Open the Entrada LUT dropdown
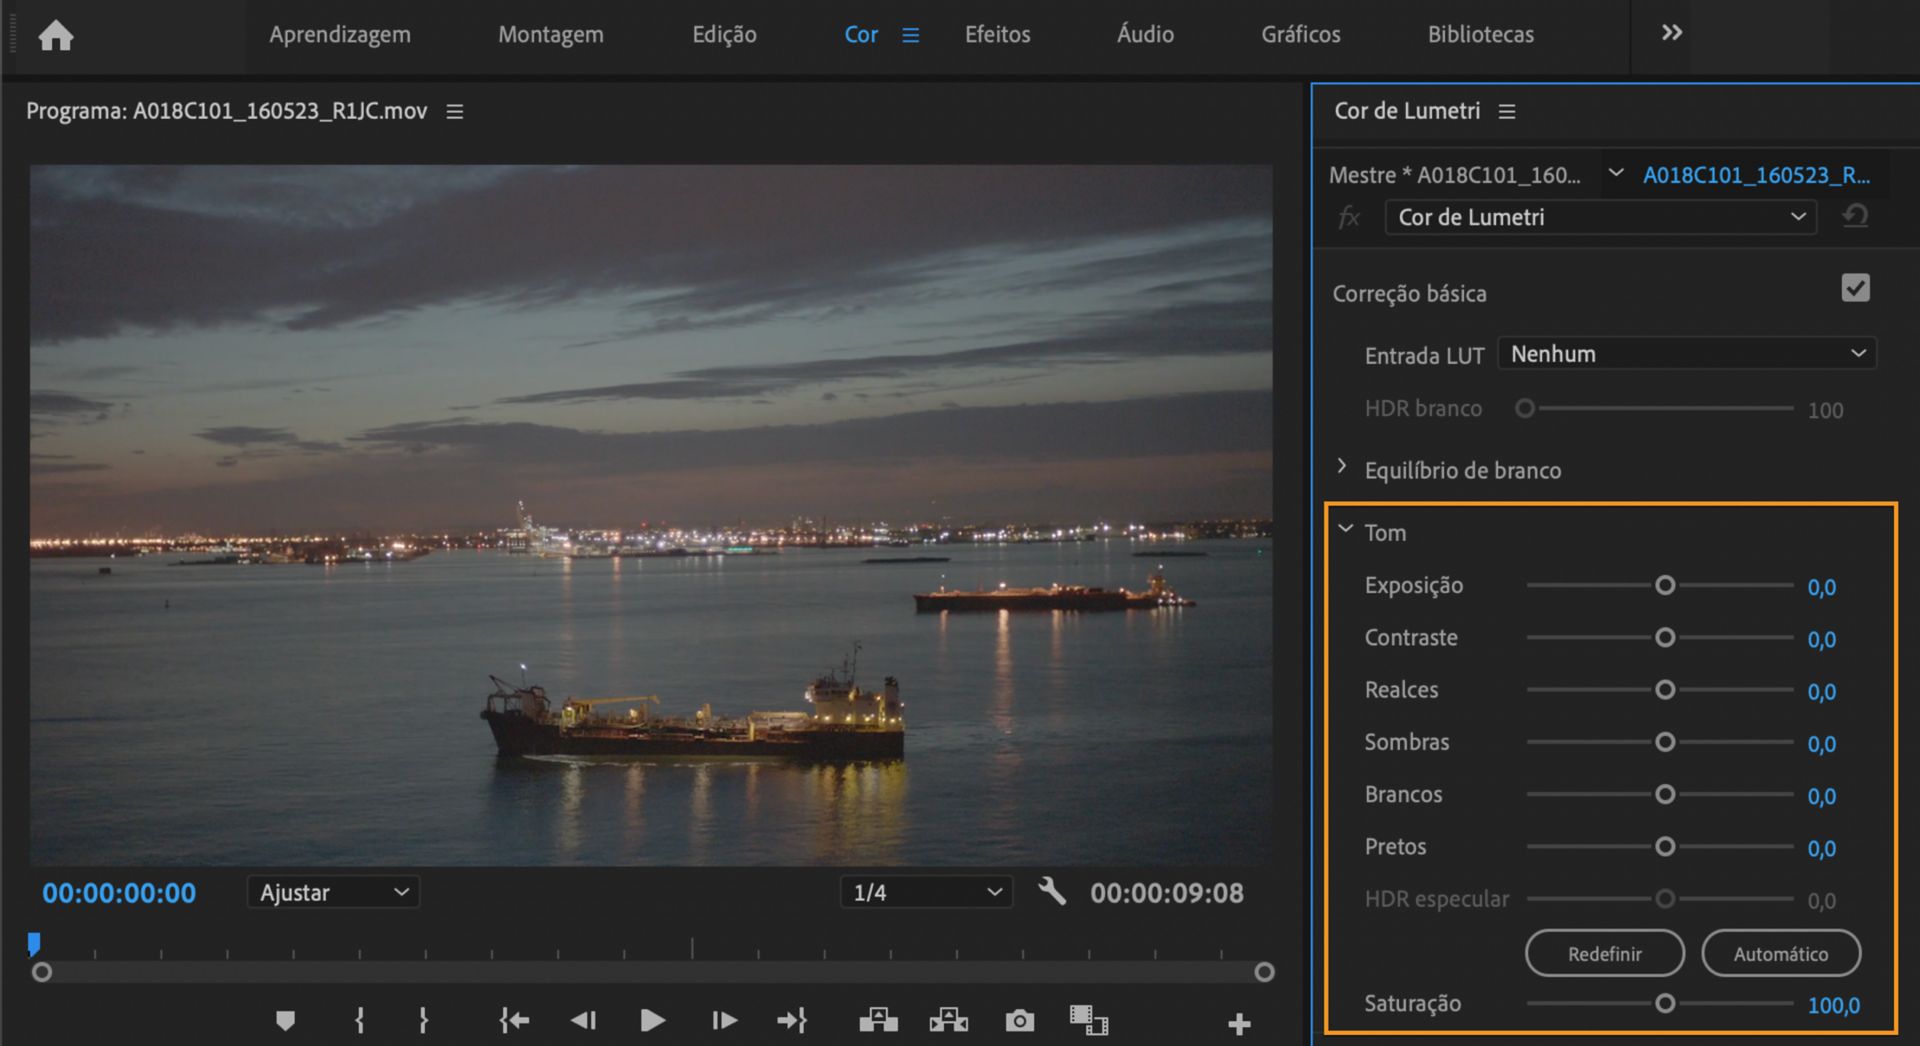Viewport: 1920px width, 1046px height. coord(1686,354)
